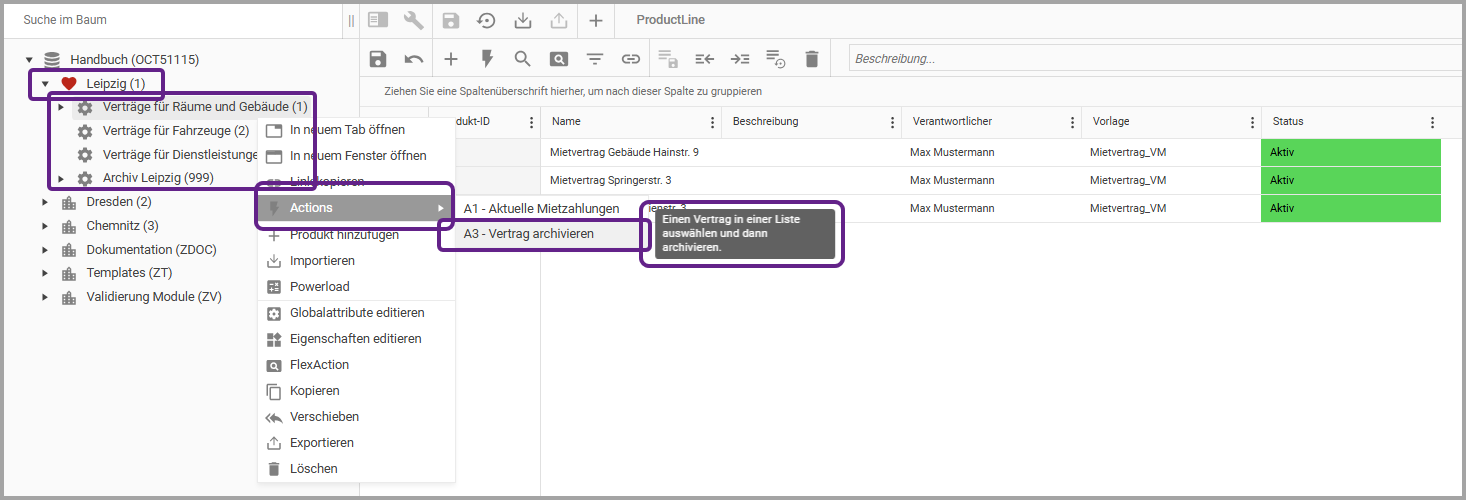This screenshot has width=1466, height=500.
Task: Open the filter icon in the grid toolbar
Action: click(x=595, y=59)
